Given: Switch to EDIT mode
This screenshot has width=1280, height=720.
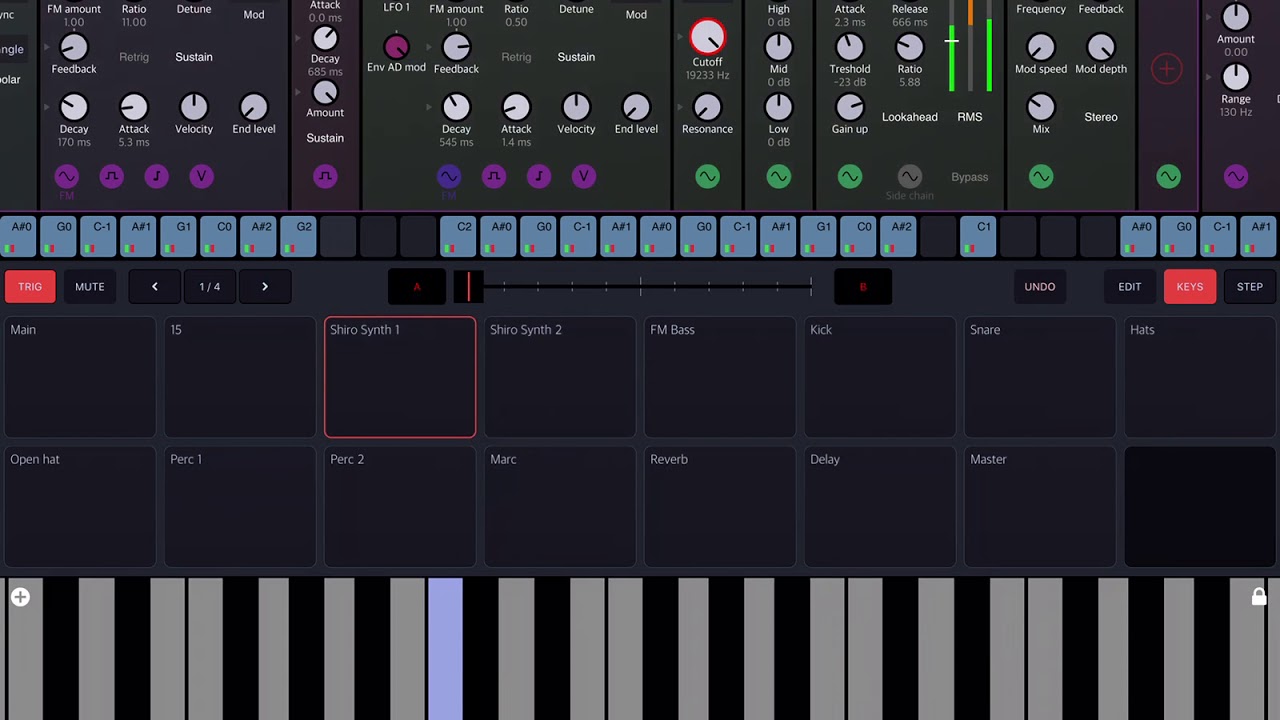Looking at the screenshot, I should pos(1130,287).
